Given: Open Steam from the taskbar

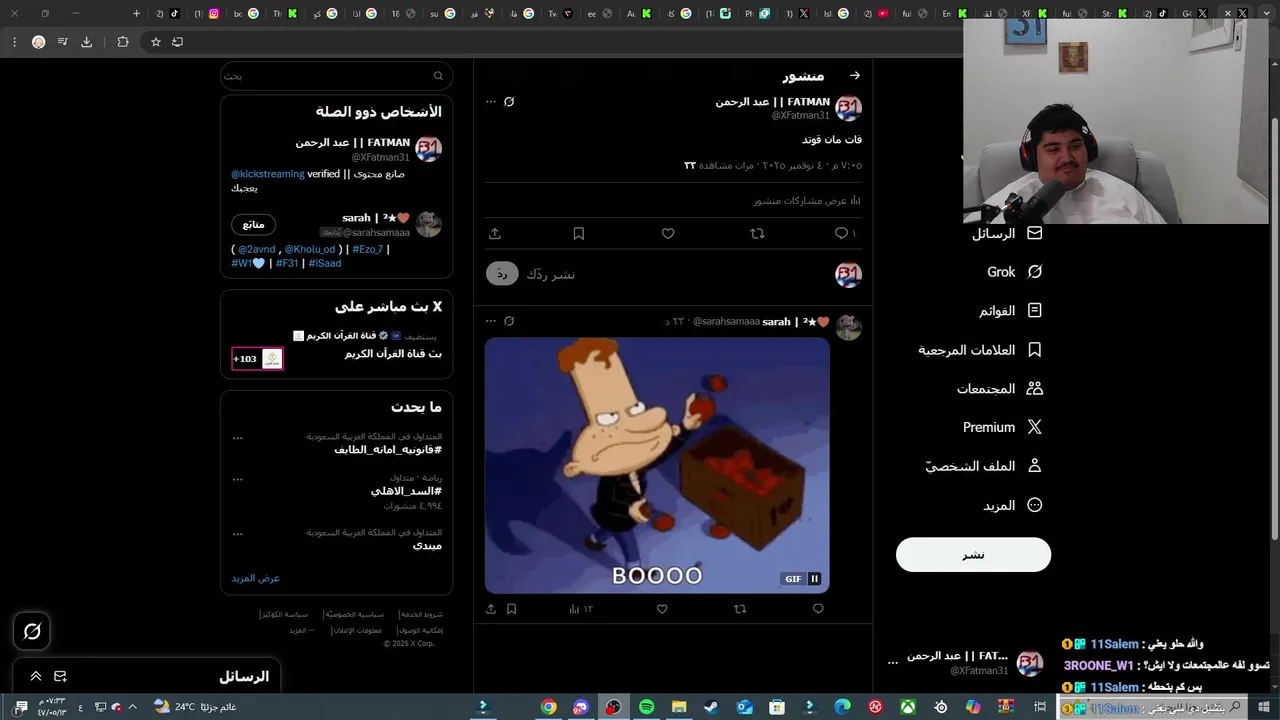Looking at the screenshot, I should (x=711, y=707).
